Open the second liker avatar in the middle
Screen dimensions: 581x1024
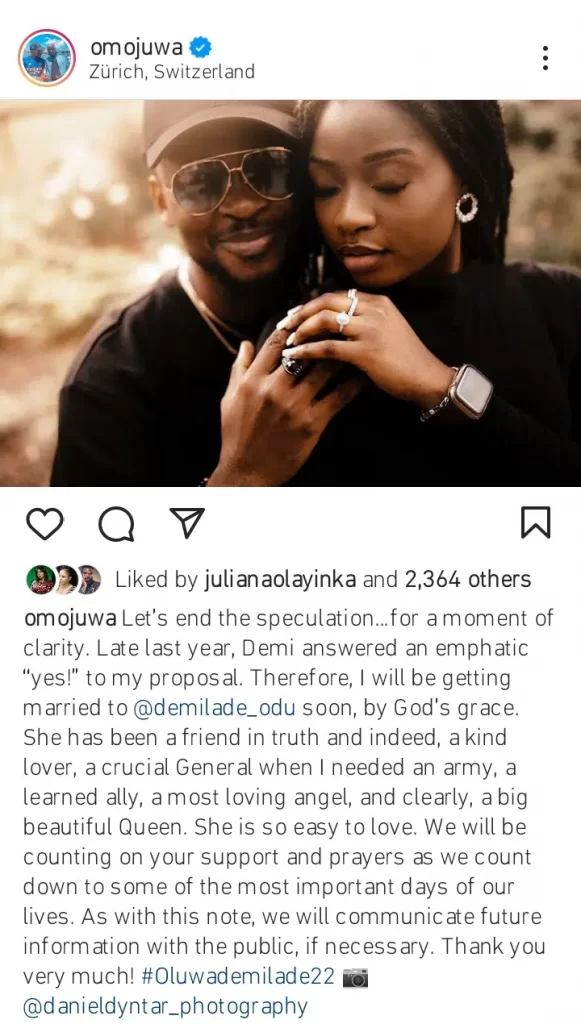click(x=66, y=579)
